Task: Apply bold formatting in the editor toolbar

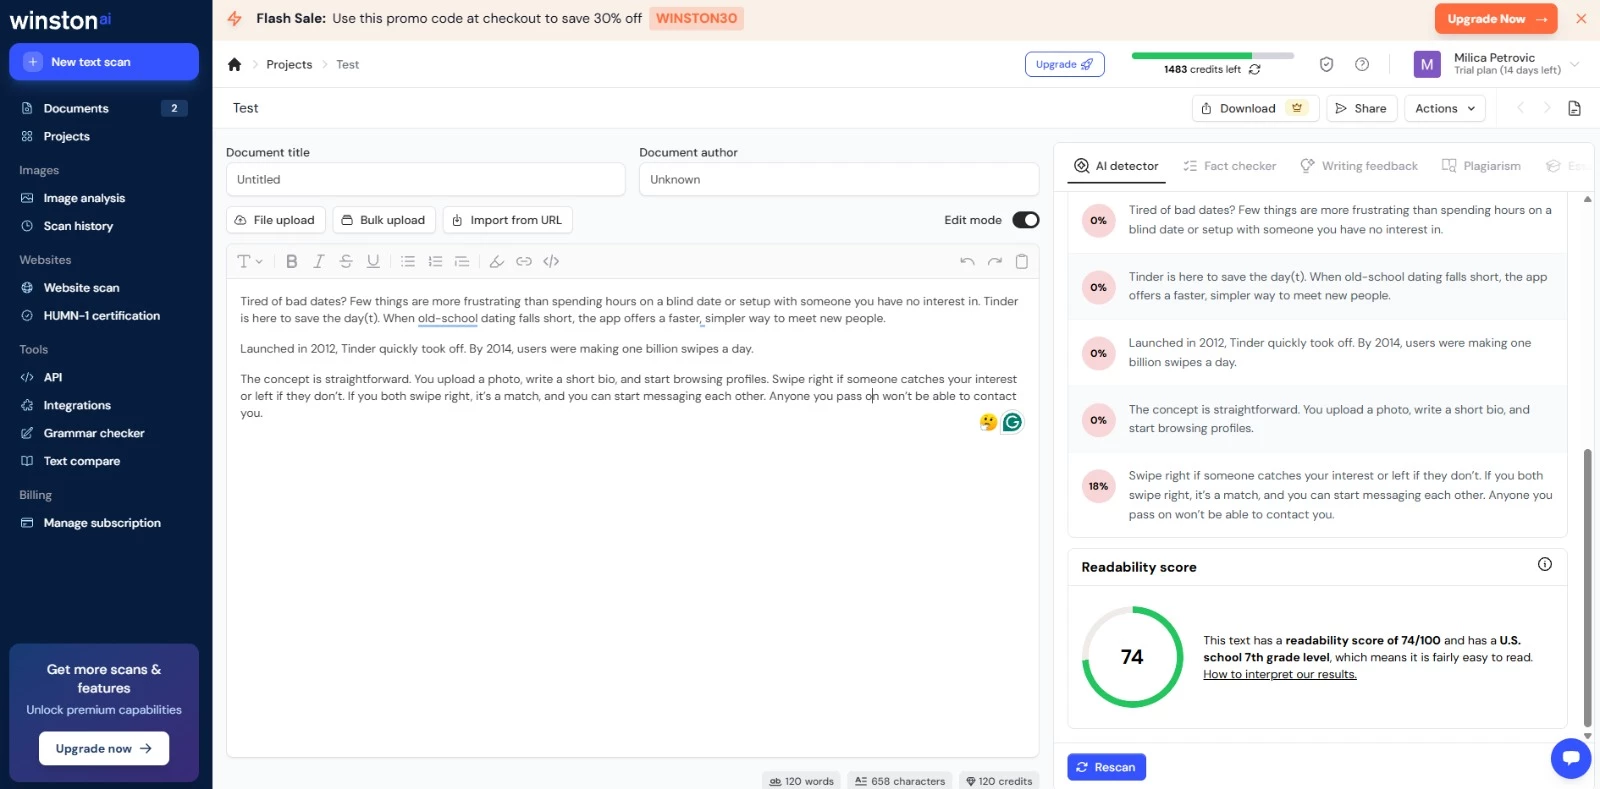Action: [292, 261]
